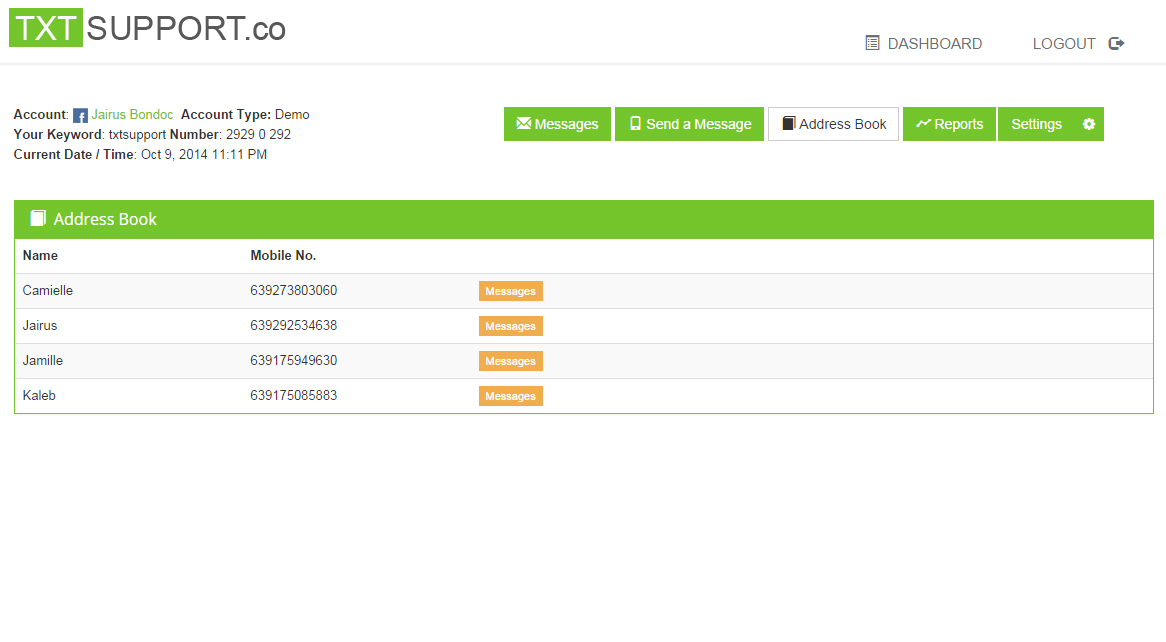Click the book icon on Address Book tab
Screen dimensions: 1166x642
[788, 124]
